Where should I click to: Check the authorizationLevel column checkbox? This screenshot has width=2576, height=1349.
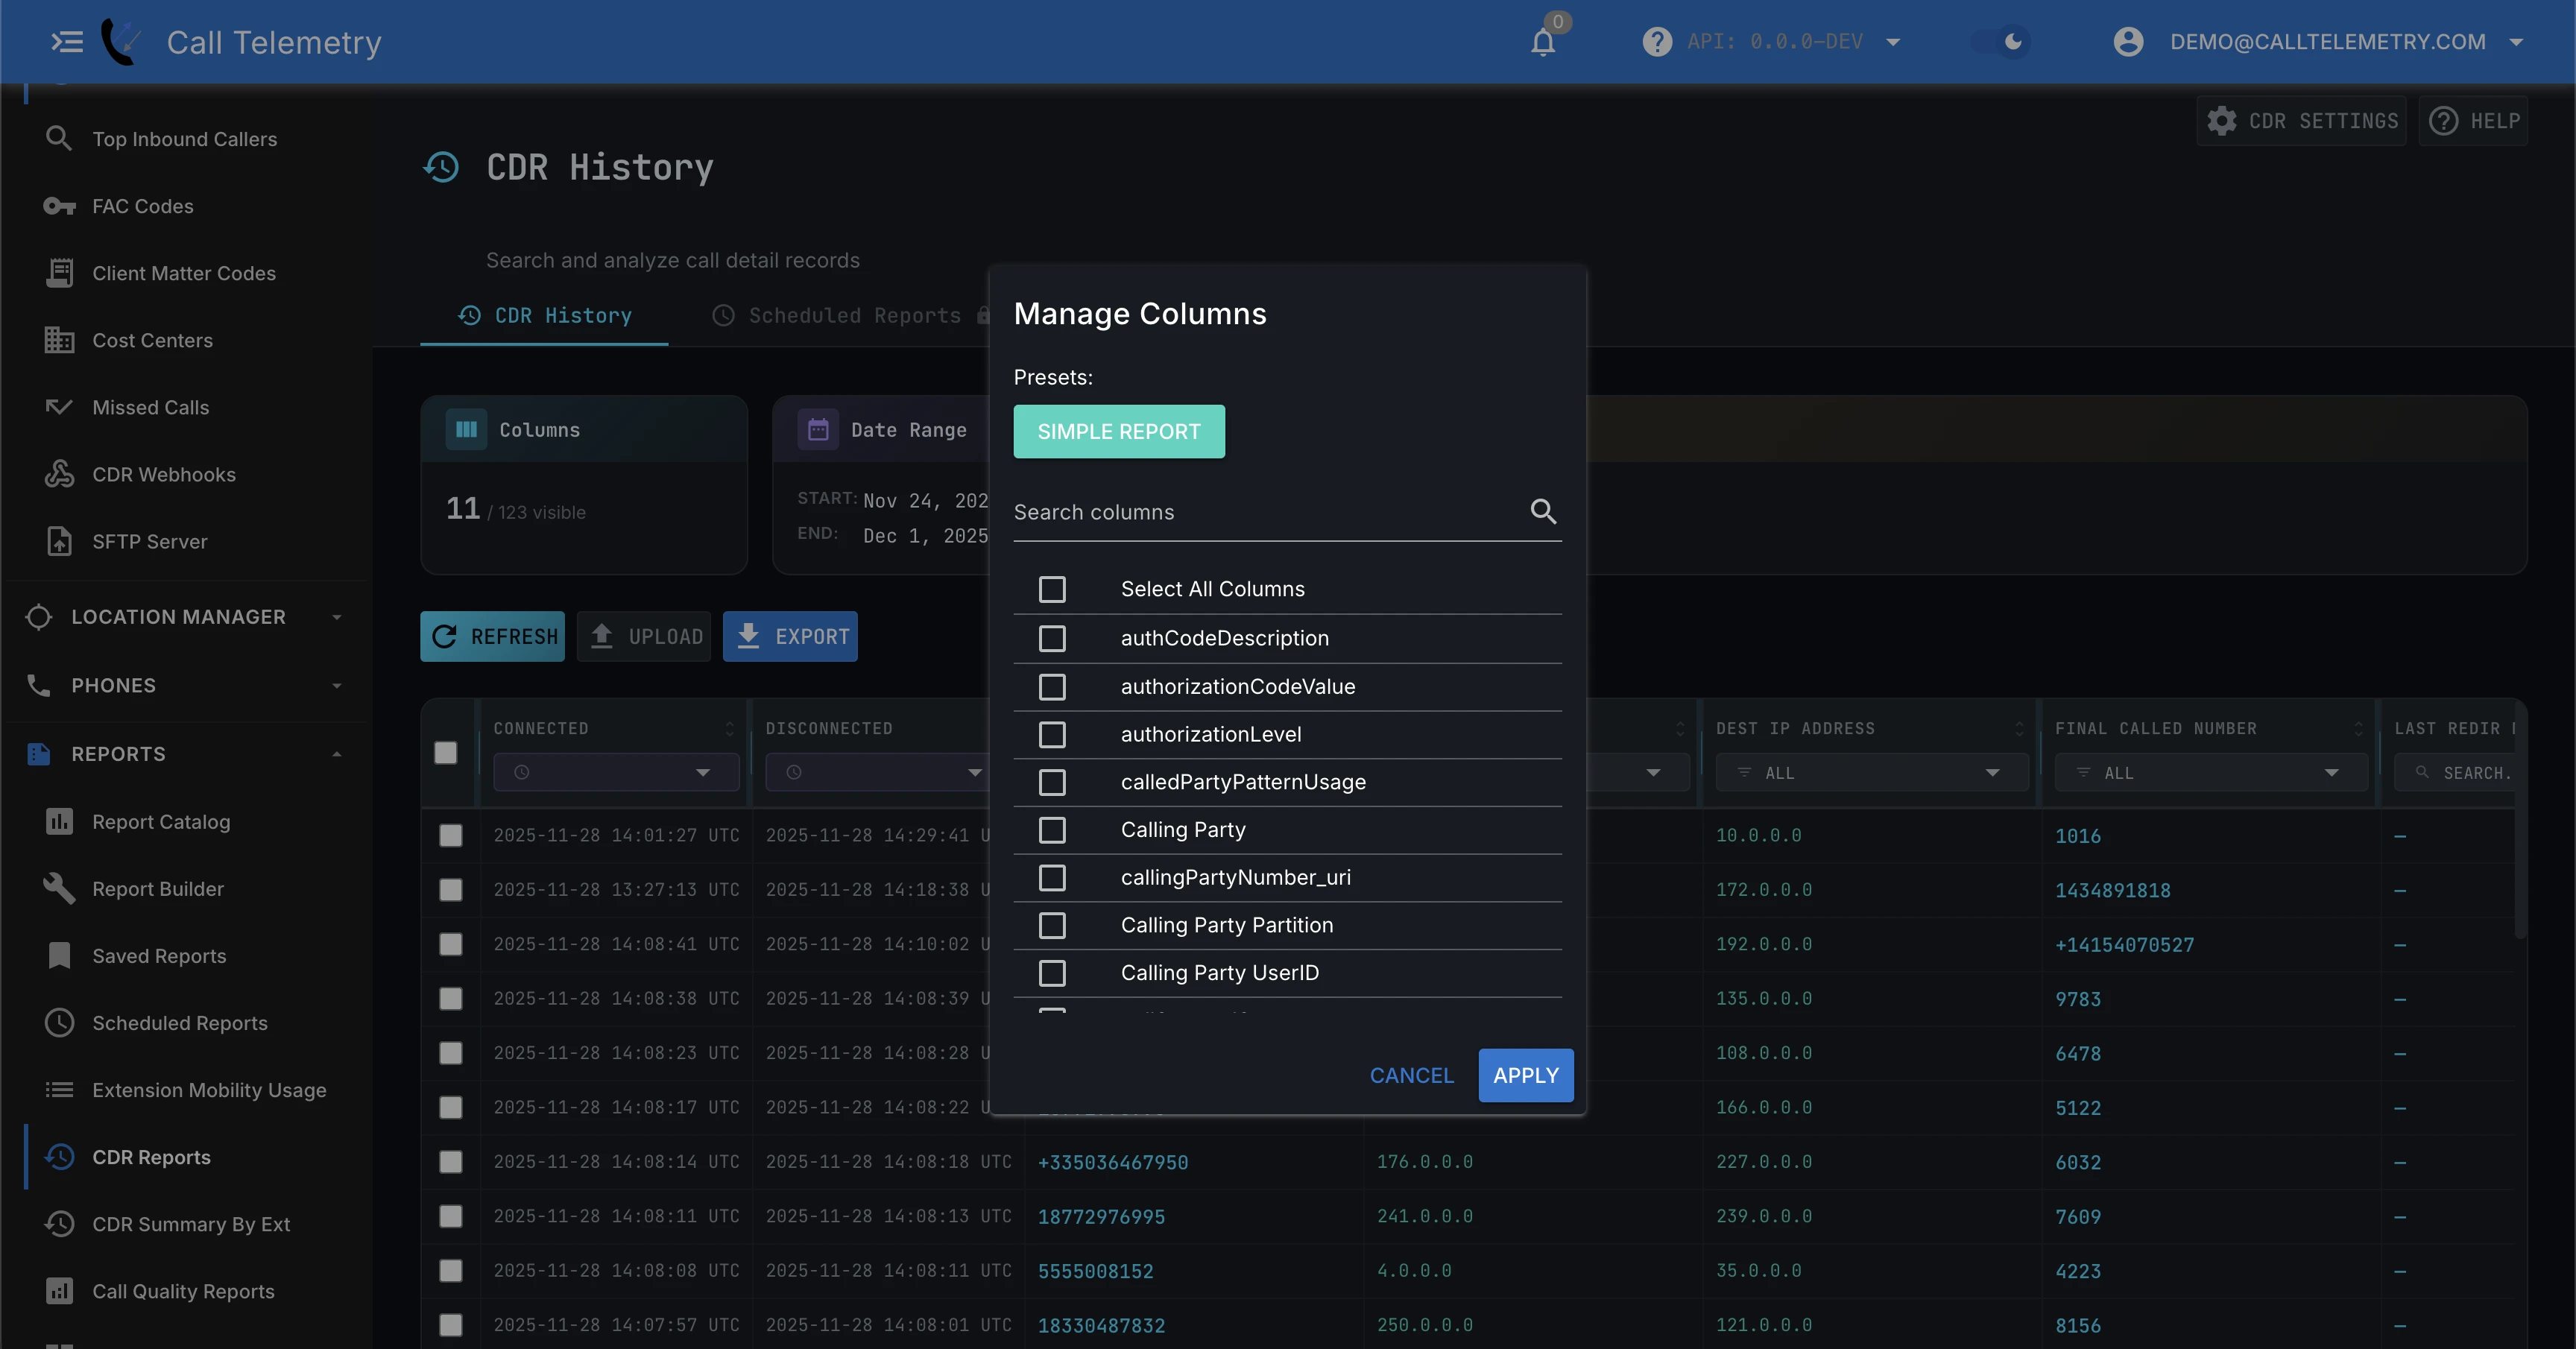1052,735
